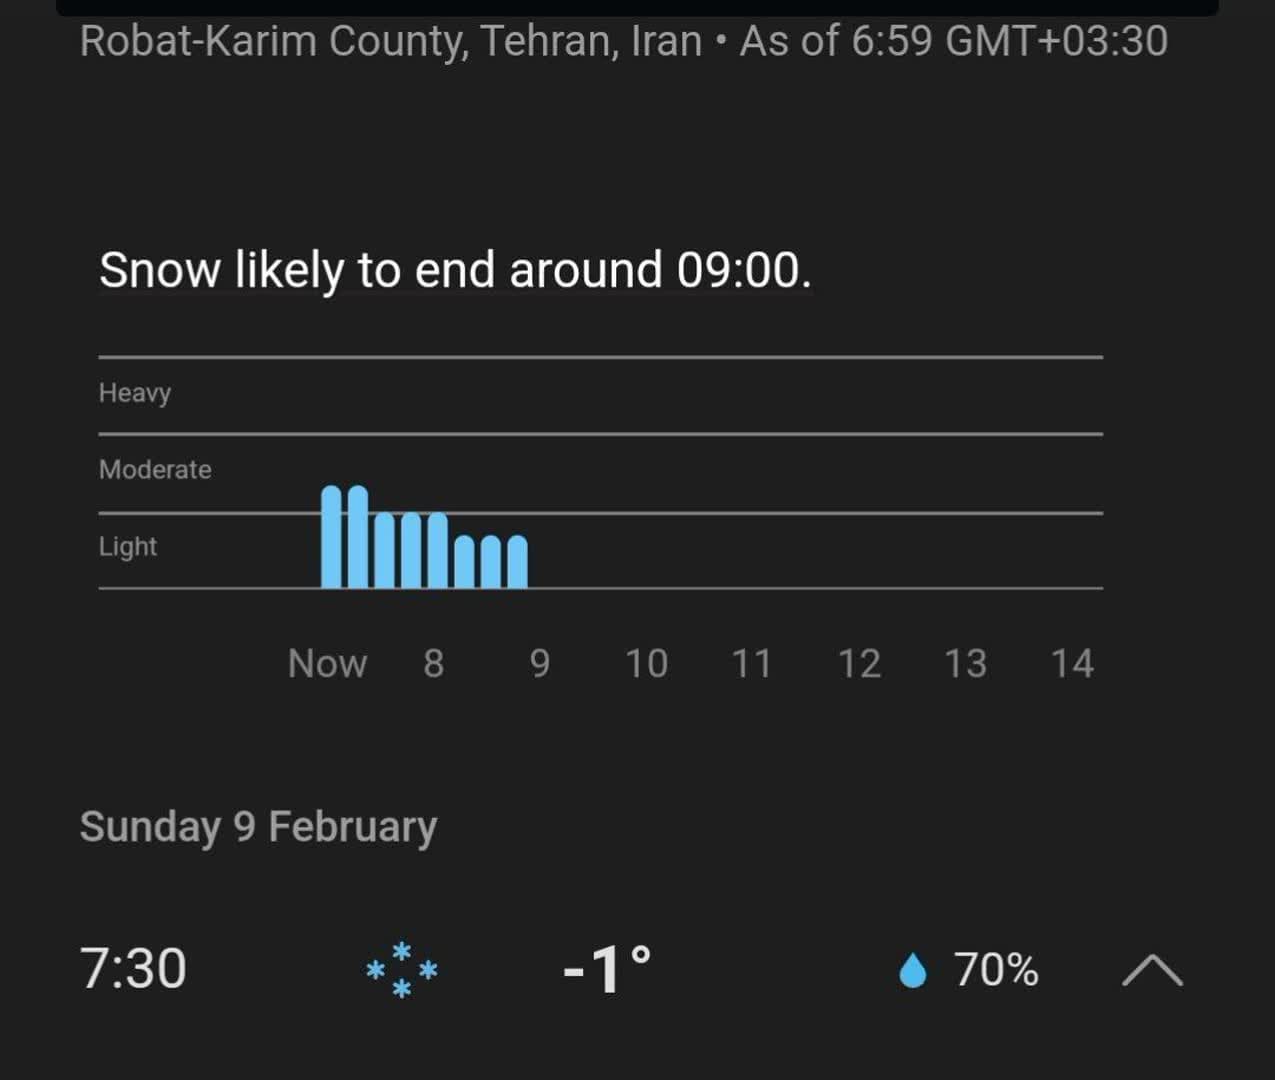1275x1080 pixels.
Task: Select hour 11 on the snow timeline
Action: coord(752,664)
